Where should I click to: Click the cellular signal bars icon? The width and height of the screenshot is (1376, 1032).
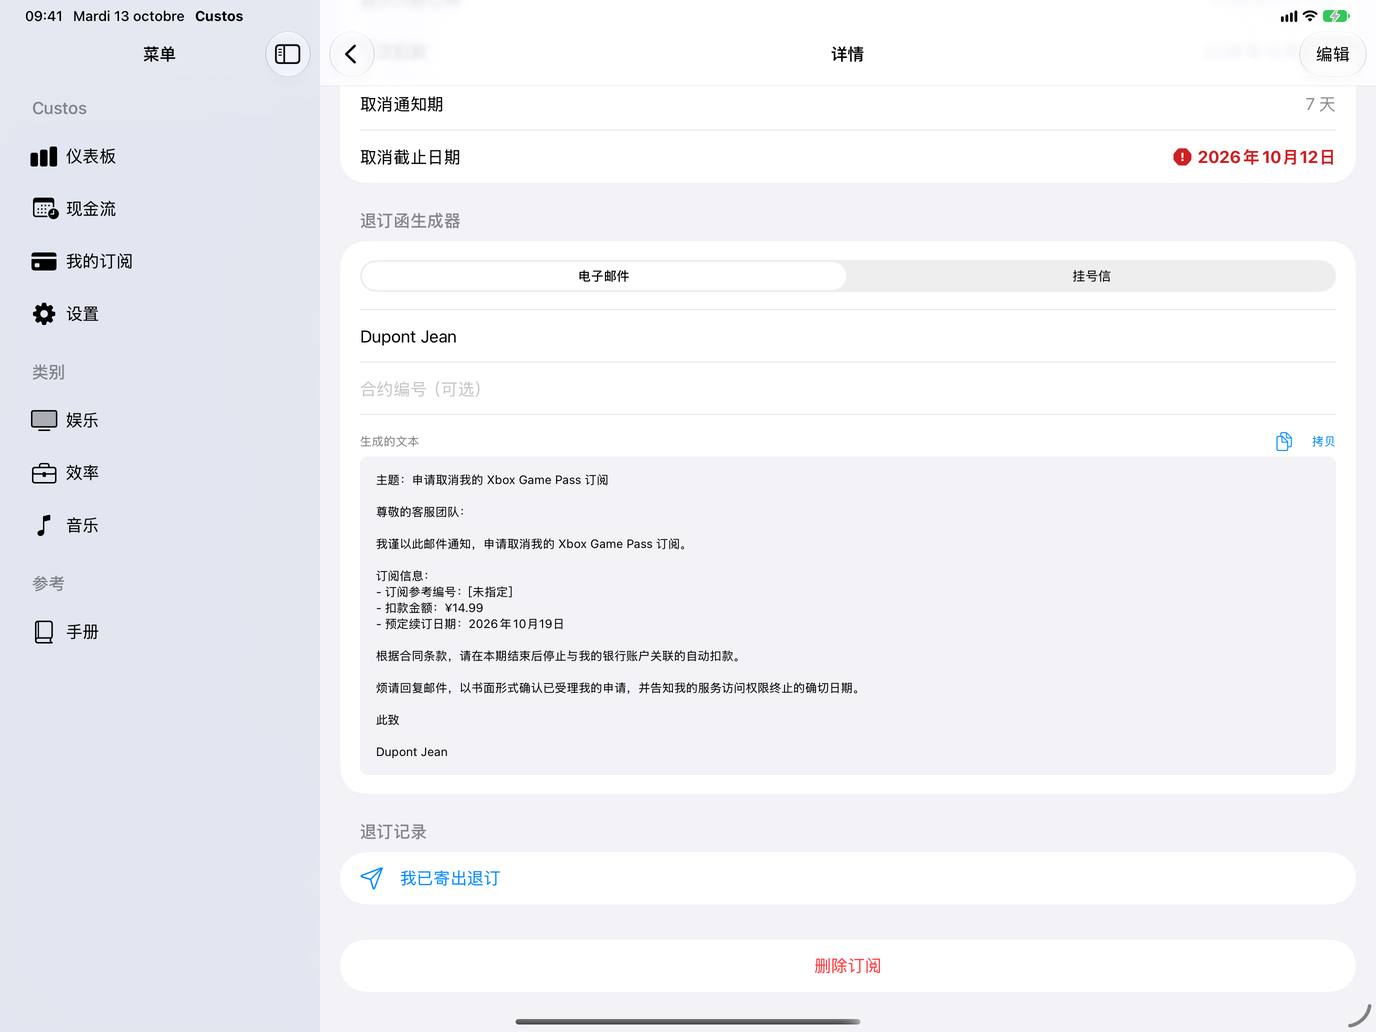pyautogui.click(x=1289, y=16)
